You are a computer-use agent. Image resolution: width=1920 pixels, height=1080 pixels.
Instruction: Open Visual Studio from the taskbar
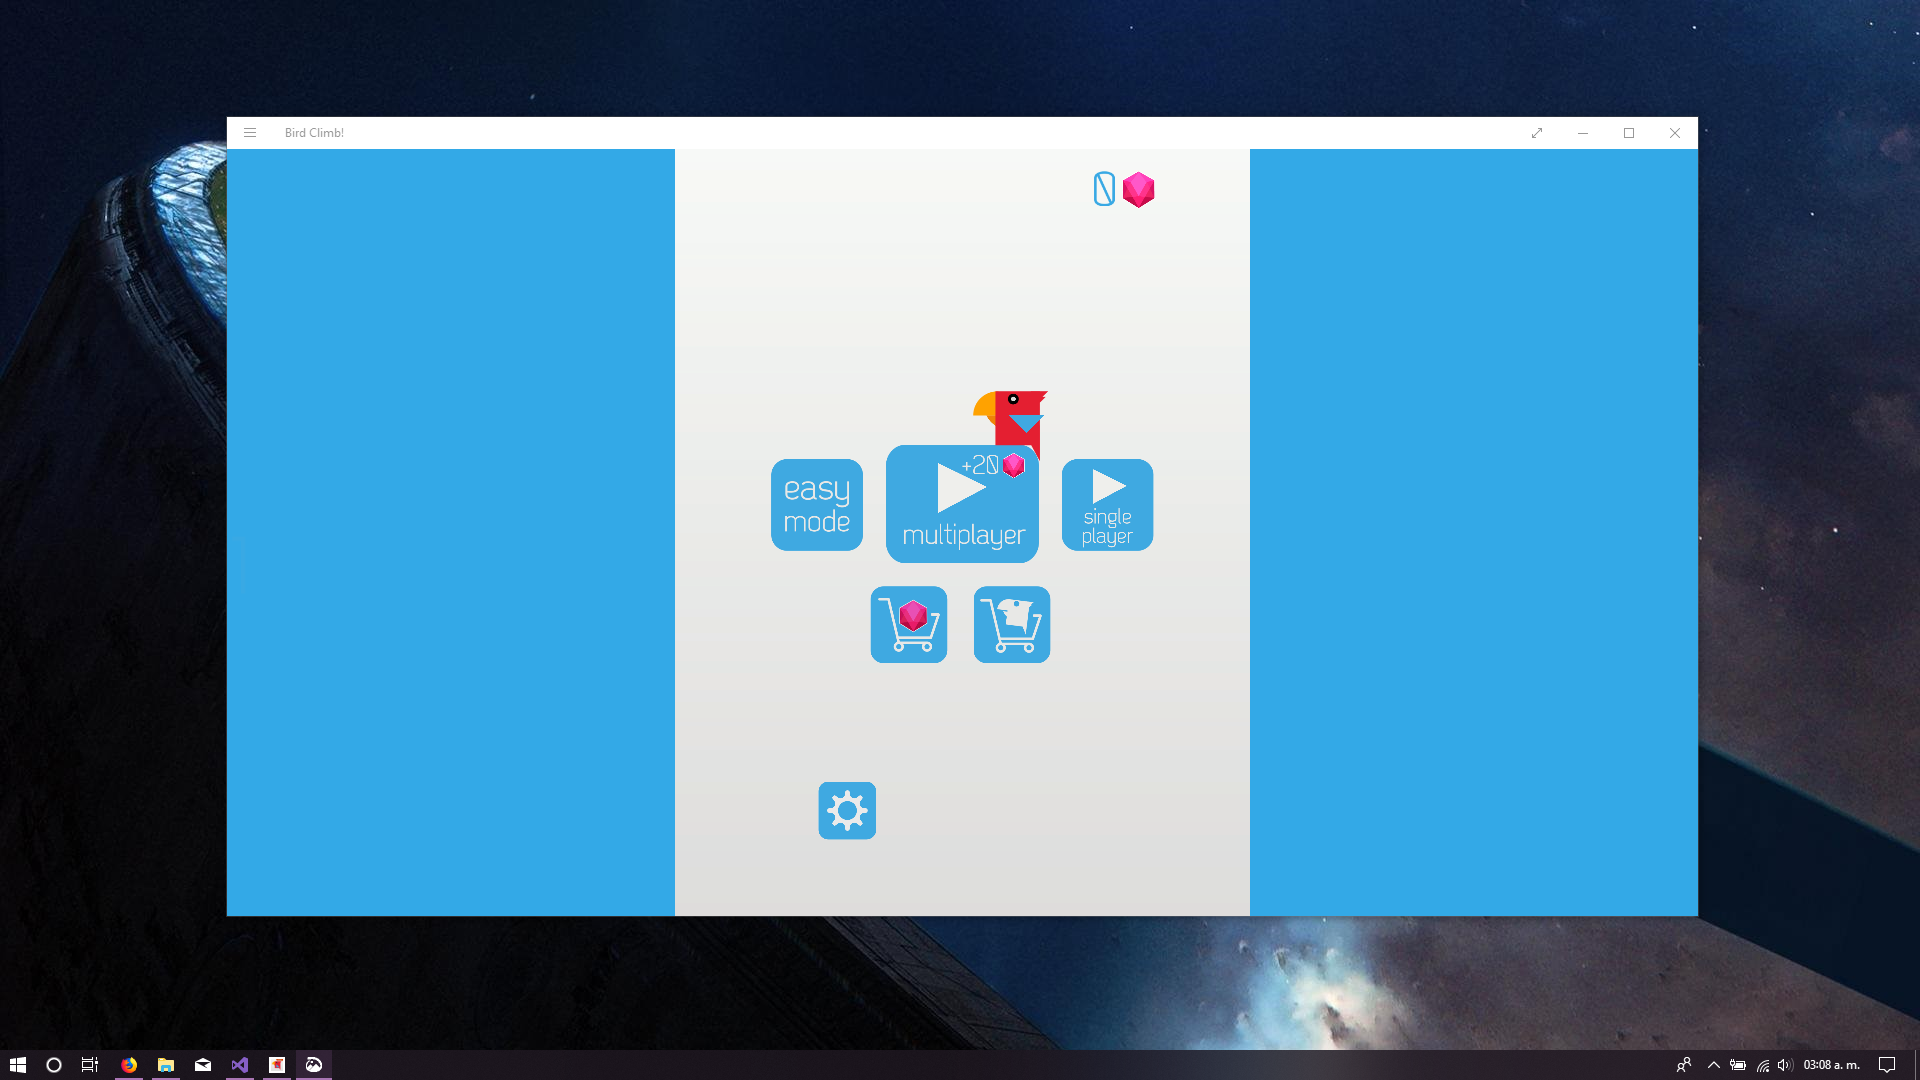(240, 1065)
